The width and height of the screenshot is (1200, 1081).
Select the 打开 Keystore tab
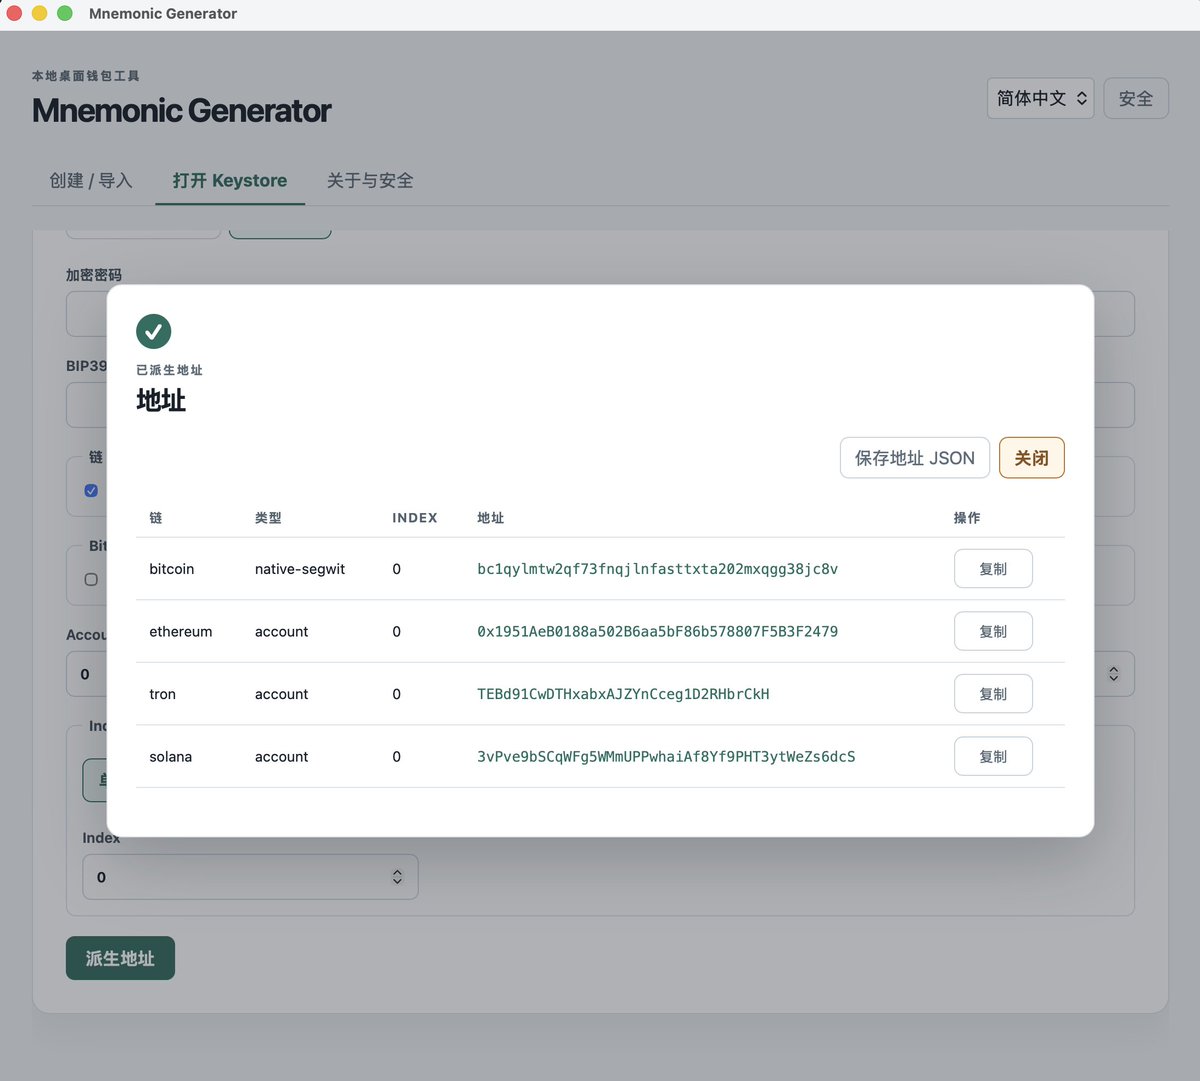click(230, 181)
